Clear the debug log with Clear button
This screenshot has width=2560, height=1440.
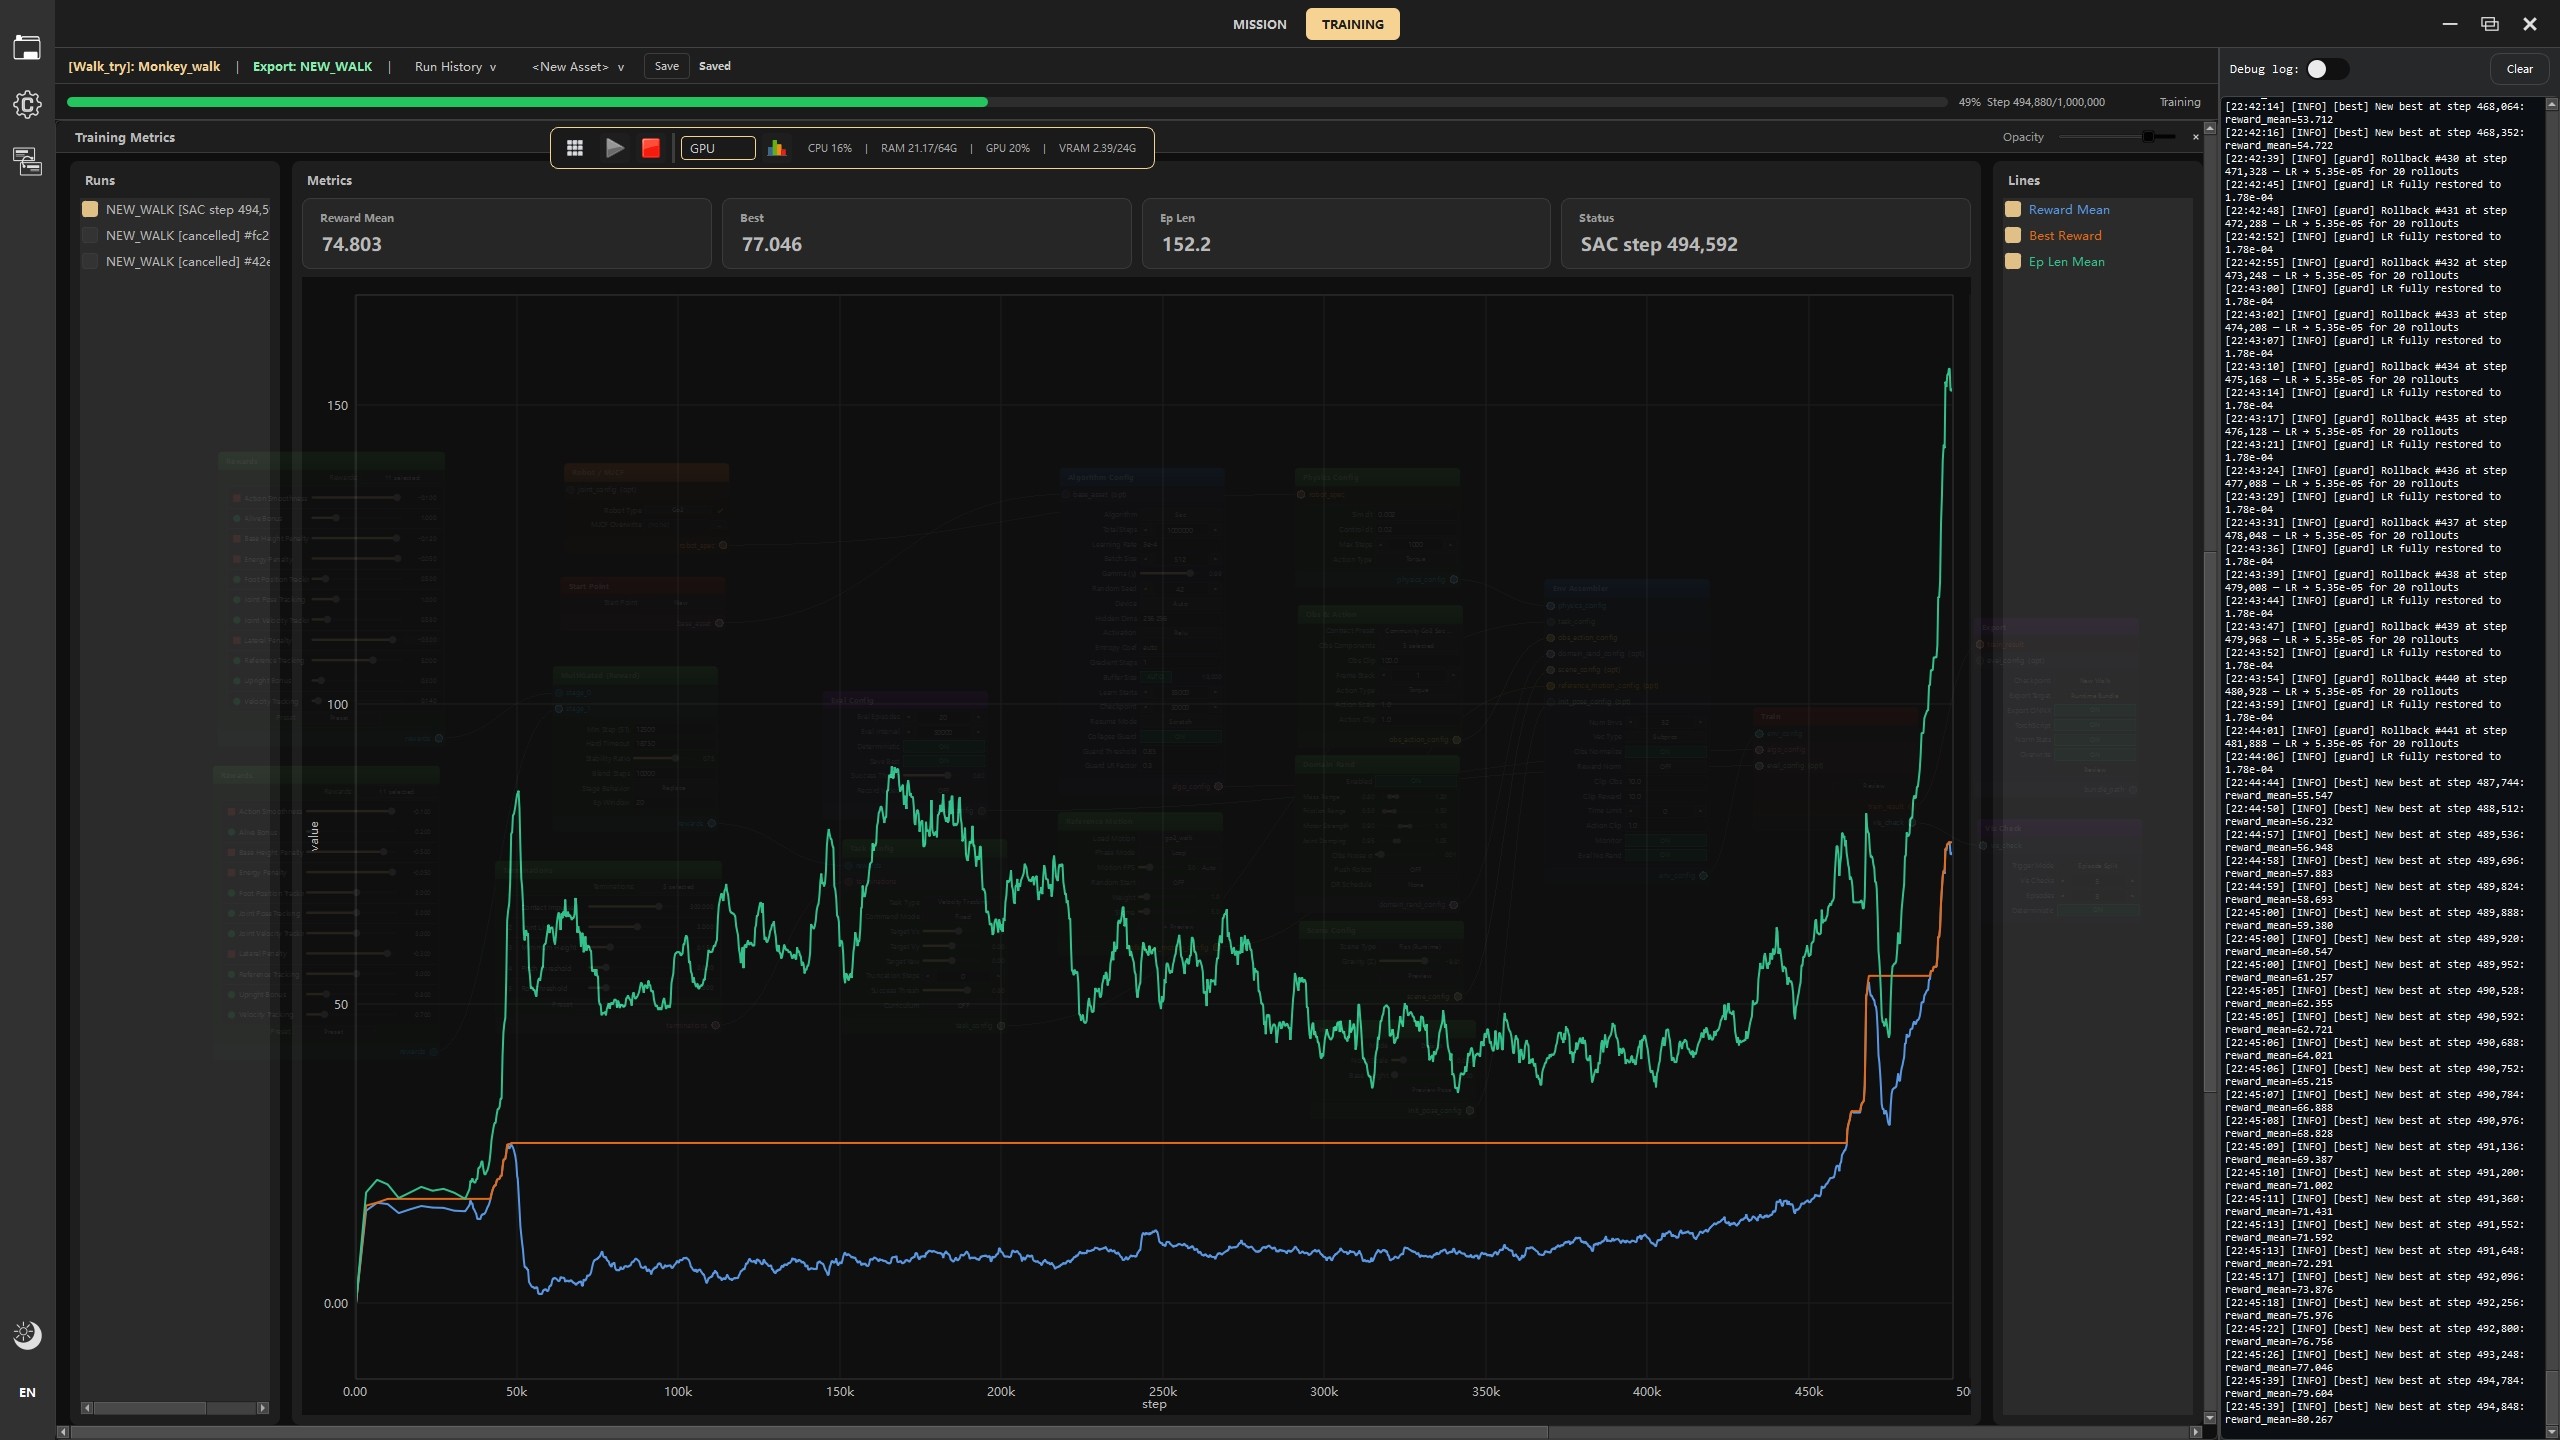[x=2519, y=69]
